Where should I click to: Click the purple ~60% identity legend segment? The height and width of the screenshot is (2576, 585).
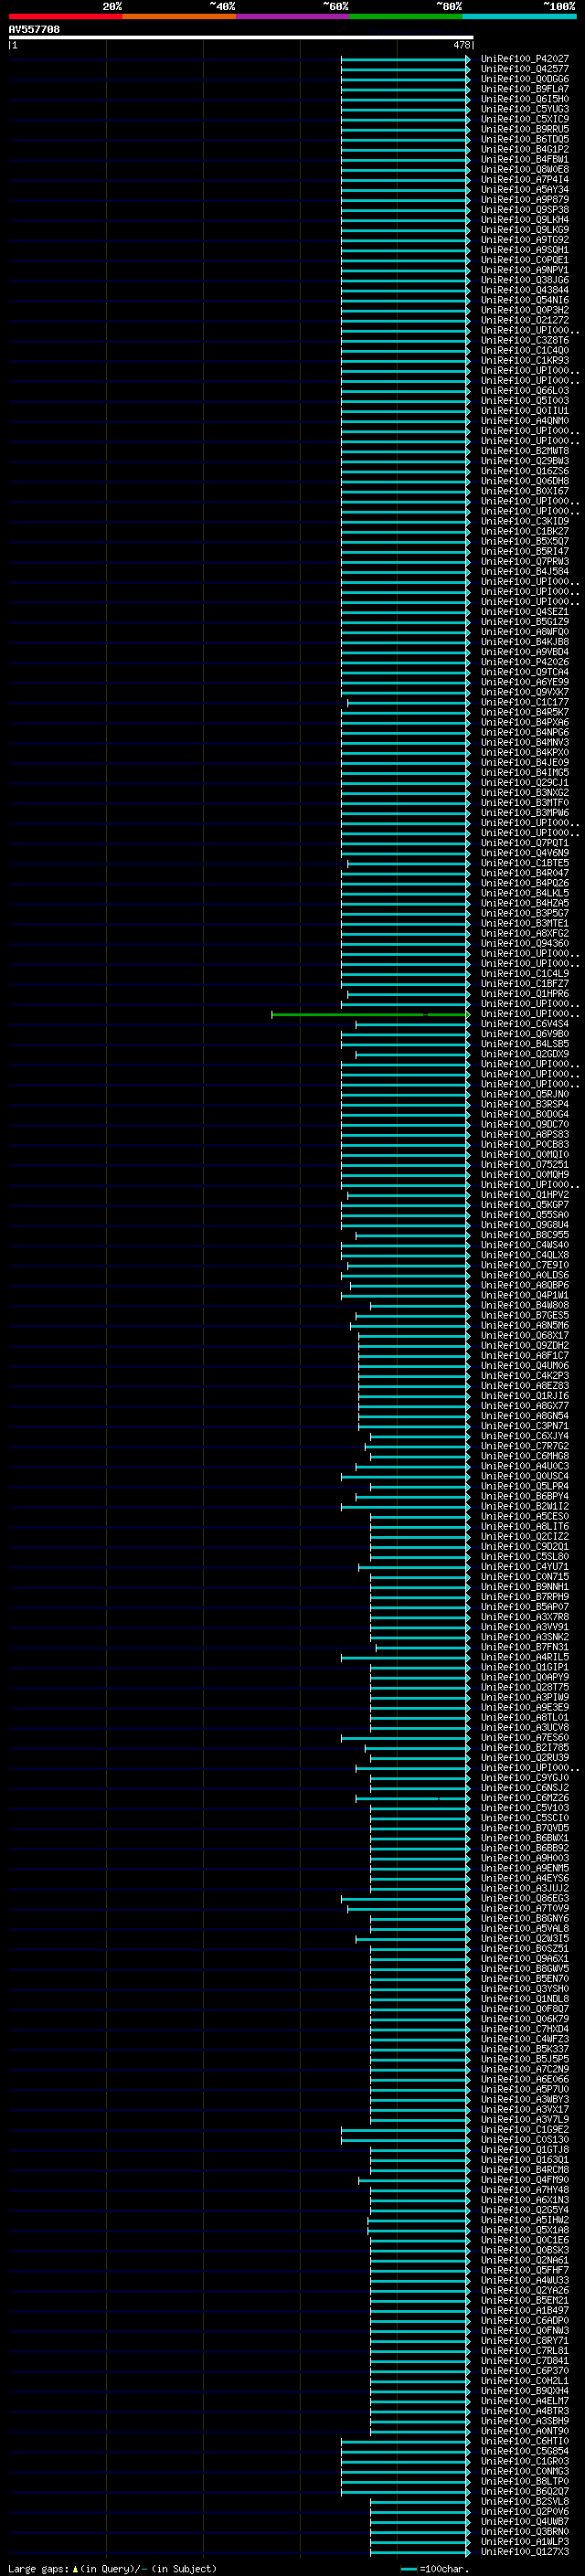[x=293, y=16]
